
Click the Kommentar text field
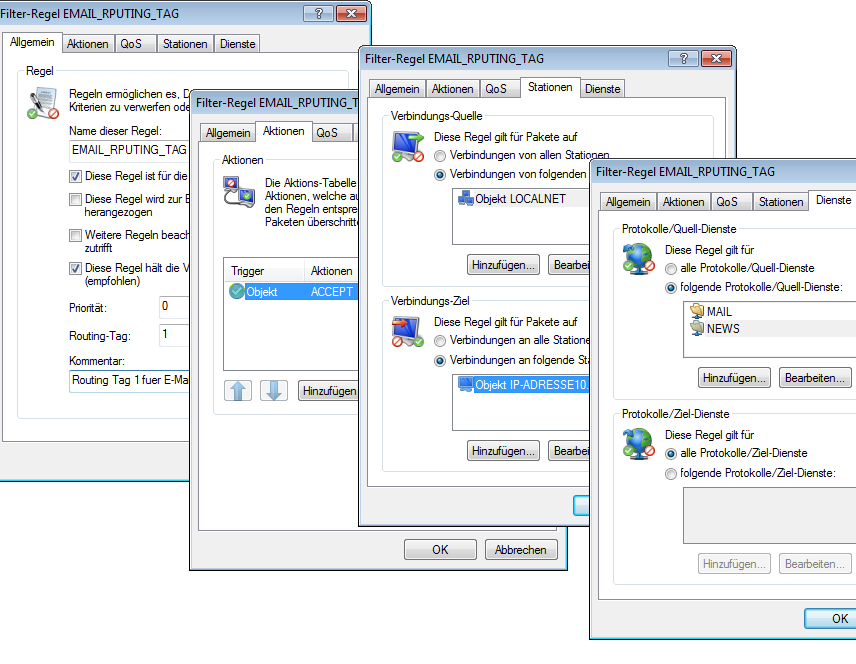[128, 381]
